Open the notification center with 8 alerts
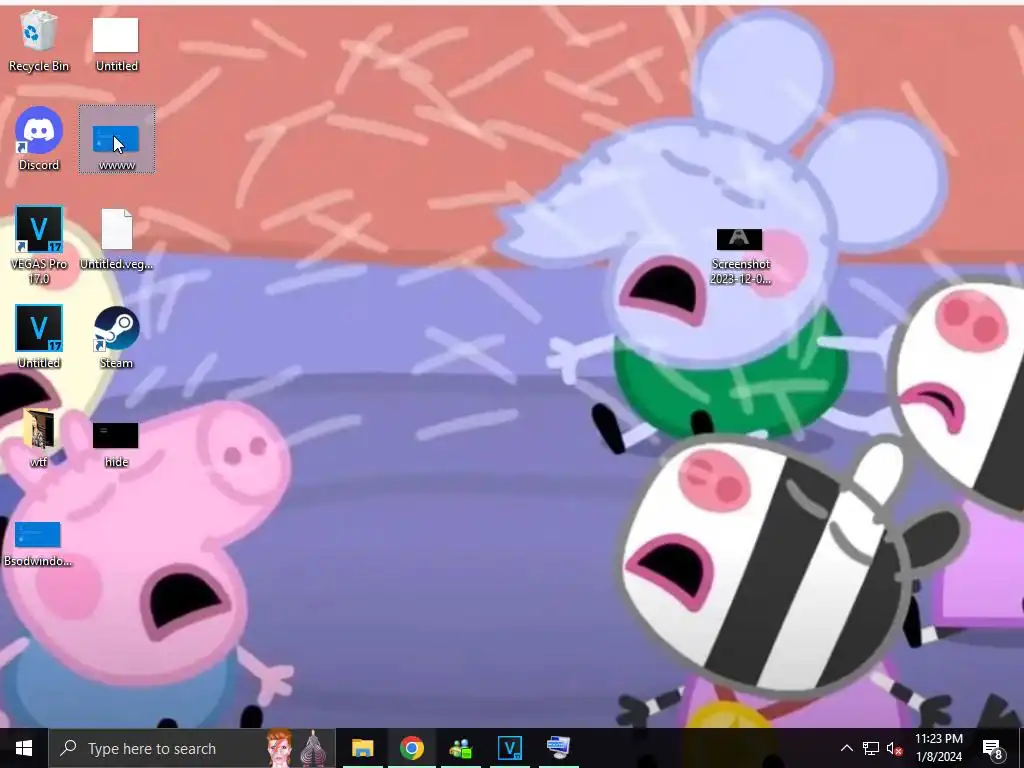1024x768 pixels. pos(992,748)
